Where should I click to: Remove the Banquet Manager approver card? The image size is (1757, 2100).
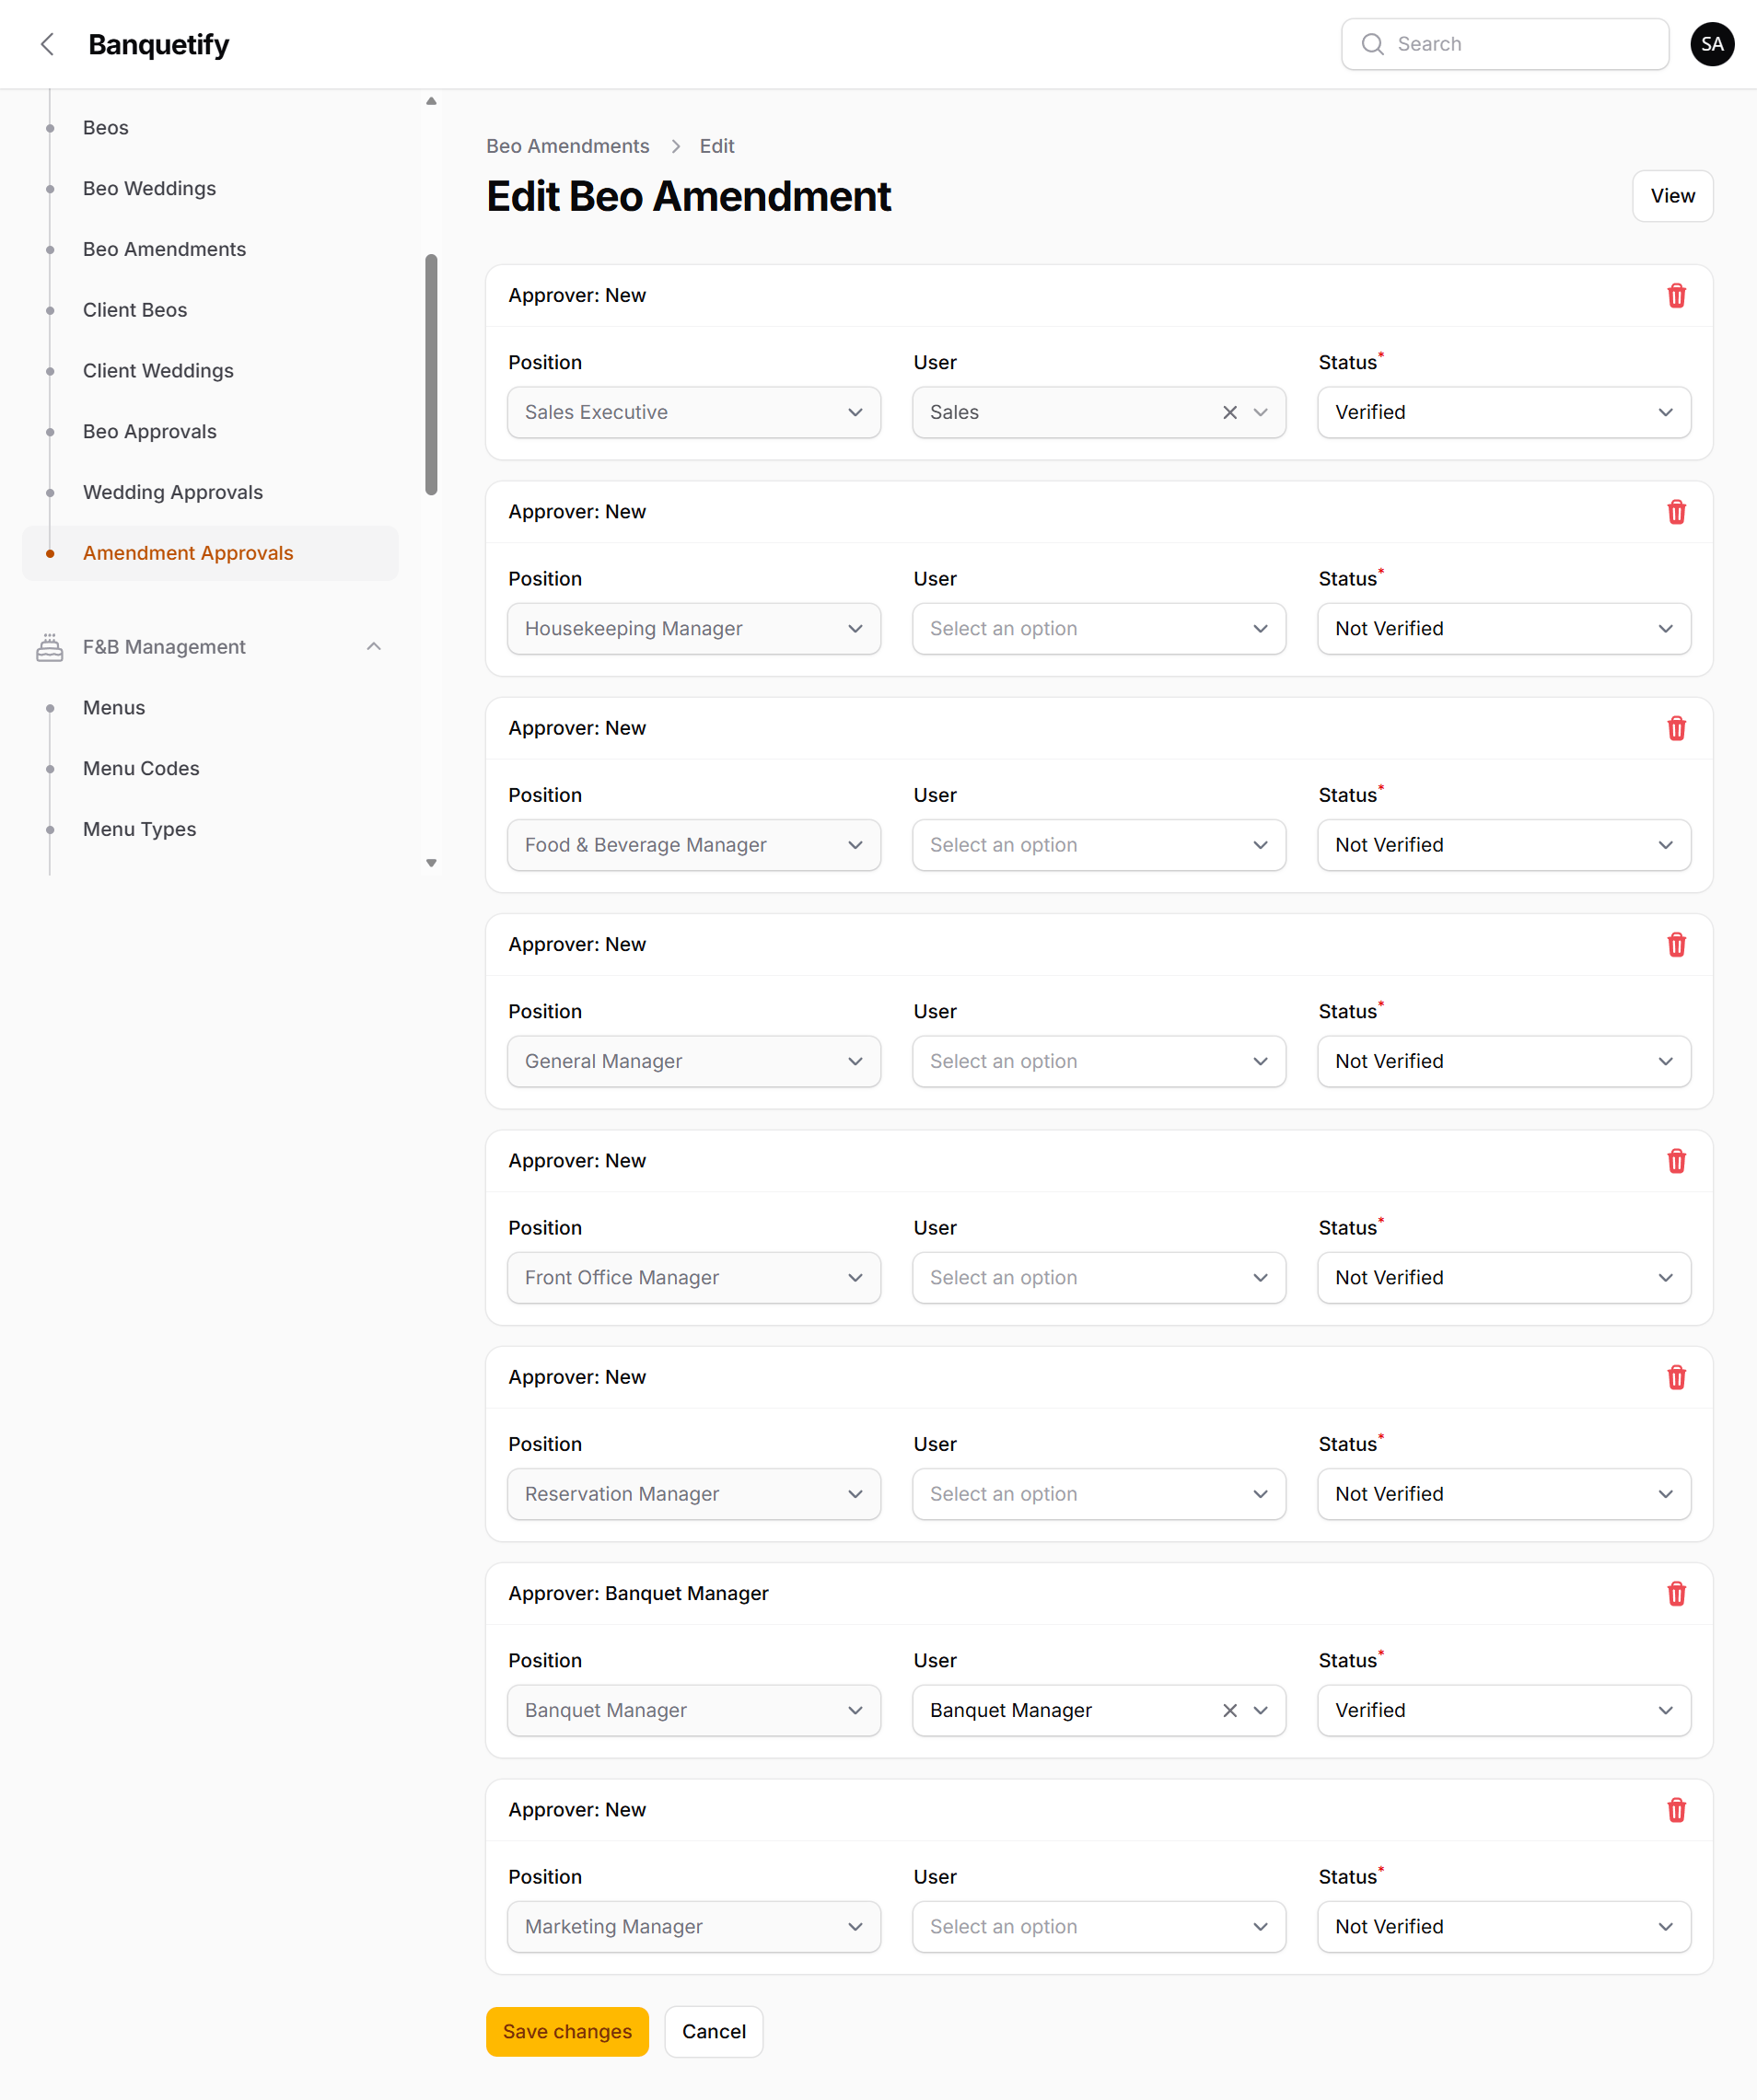click(1676, 1594)
